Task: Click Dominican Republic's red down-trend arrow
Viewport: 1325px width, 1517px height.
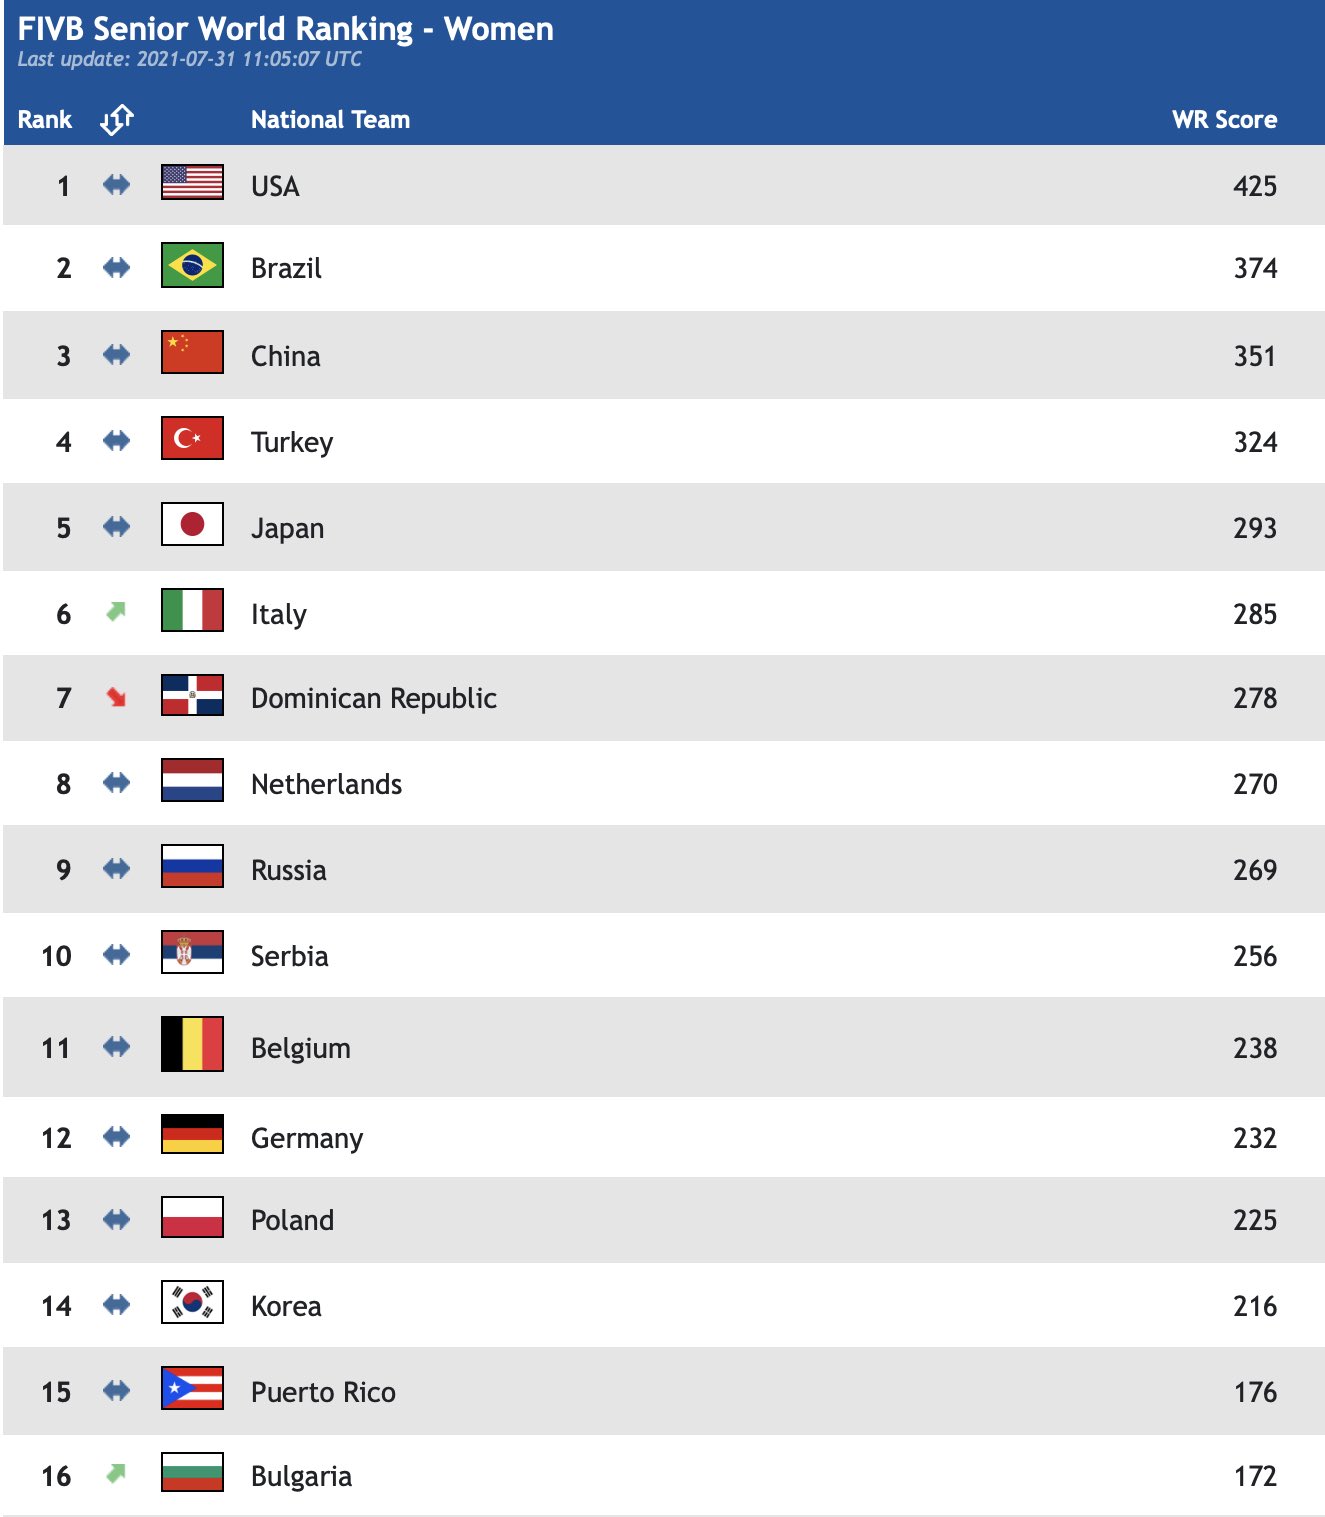Action: (116, 697)
